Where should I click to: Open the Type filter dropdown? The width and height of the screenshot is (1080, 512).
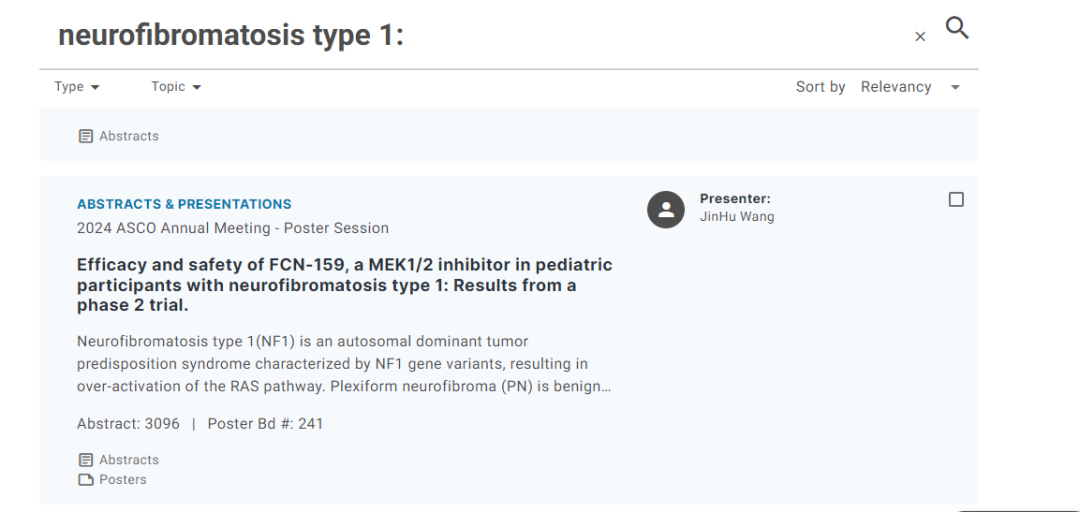pos(77,87)
